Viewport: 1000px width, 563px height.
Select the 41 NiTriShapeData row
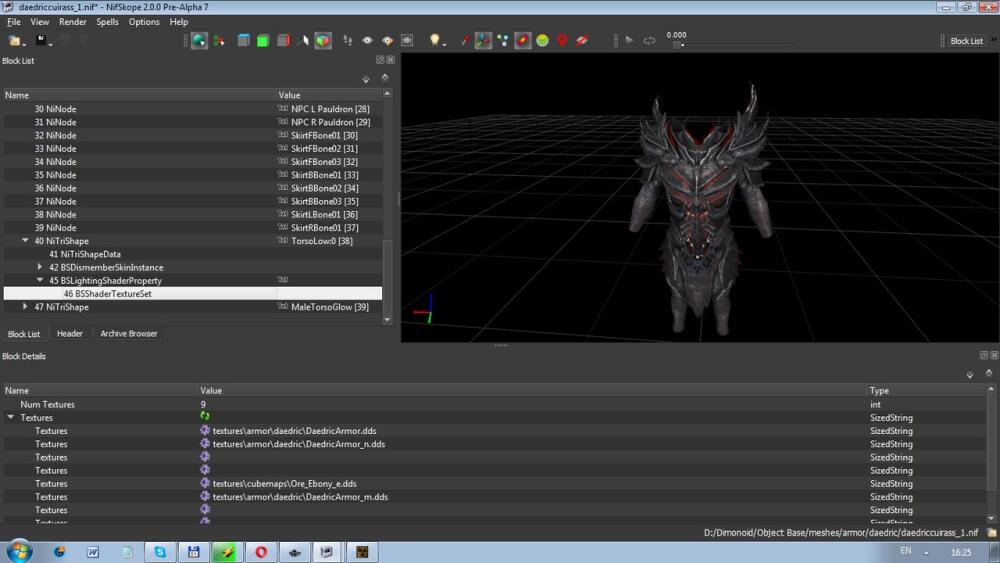pyautogui.click(x=193, y=254)
